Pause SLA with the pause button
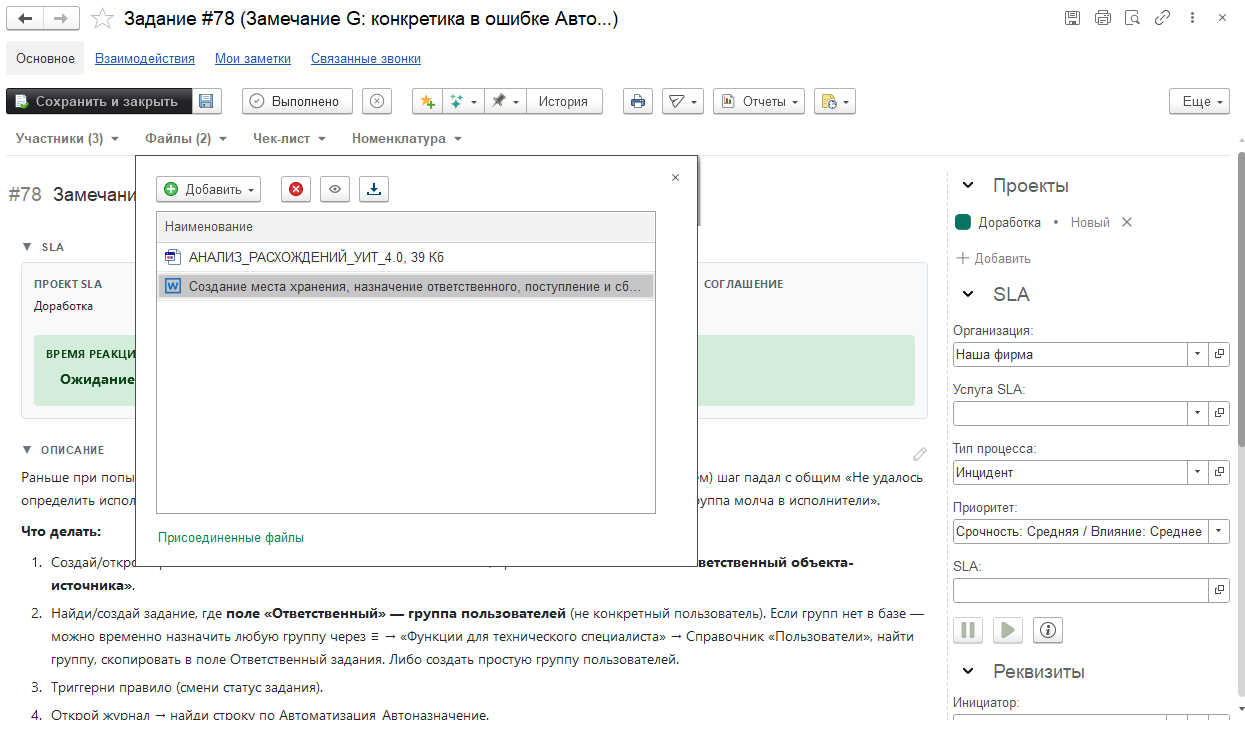Screen dimensions: 1245x729 (x=968, y=630)
